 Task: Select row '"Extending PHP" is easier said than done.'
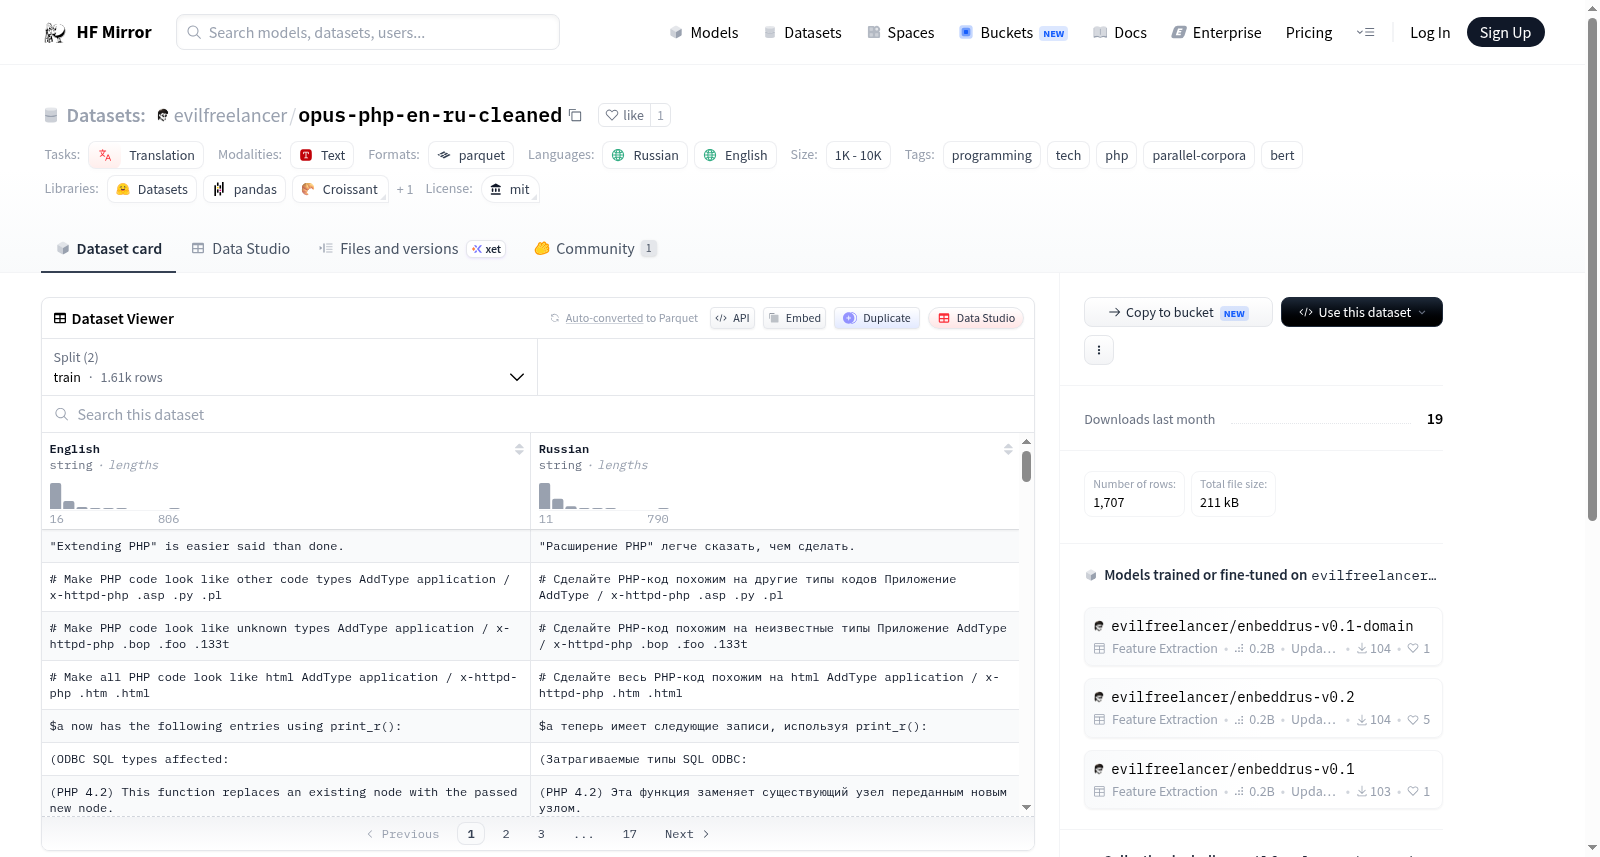point(530,546)
